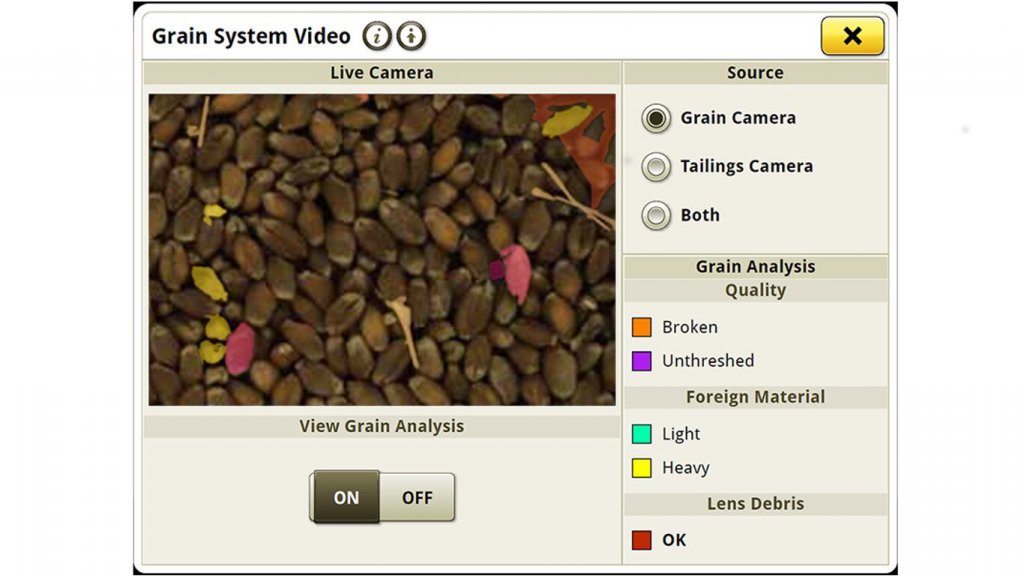This screenshot has width=1024, height=576.
Task: Select Tailings Camera as source
Action: click(x=656, y=167)
